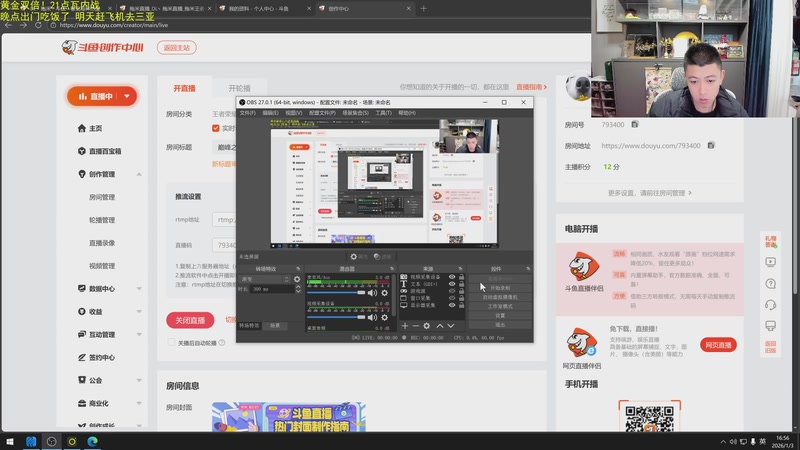Open OBS transition settings gear

[x=297, y=279]
